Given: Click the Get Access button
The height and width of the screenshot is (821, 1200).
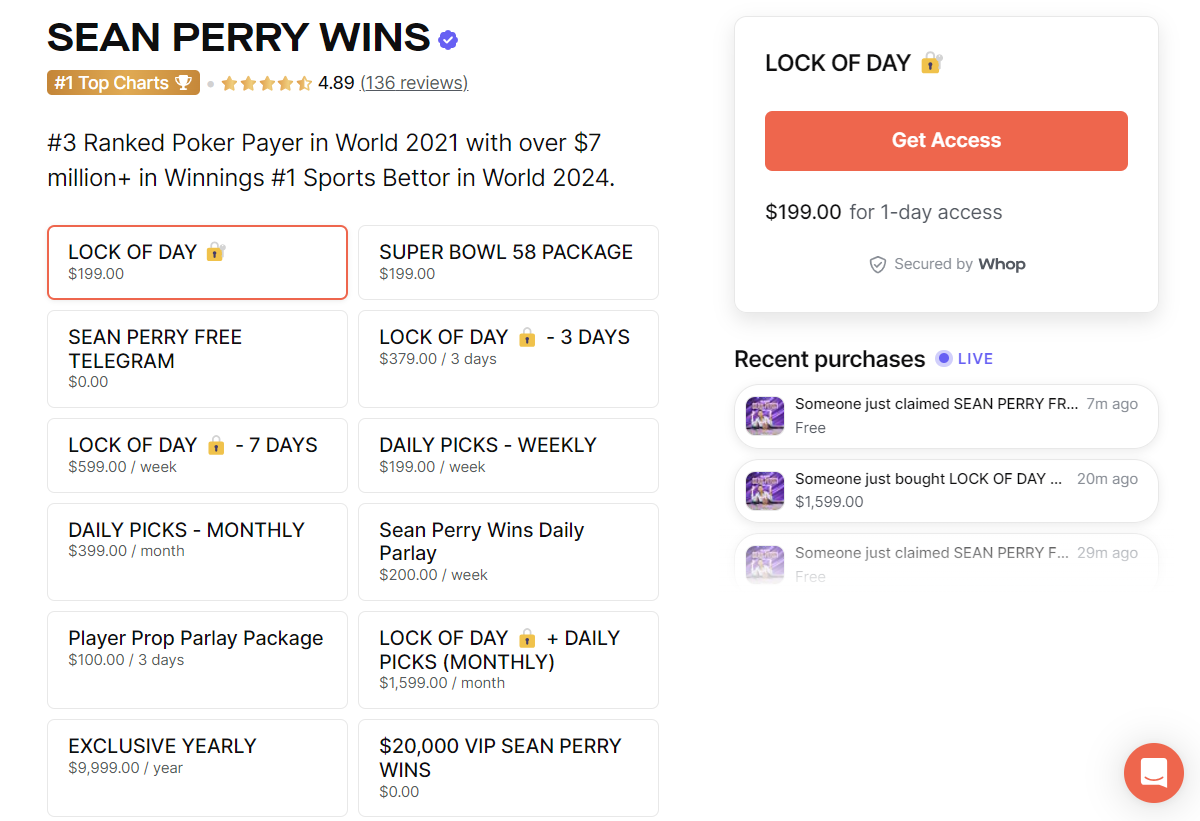Looking at the screenshot, I should 946,140.
